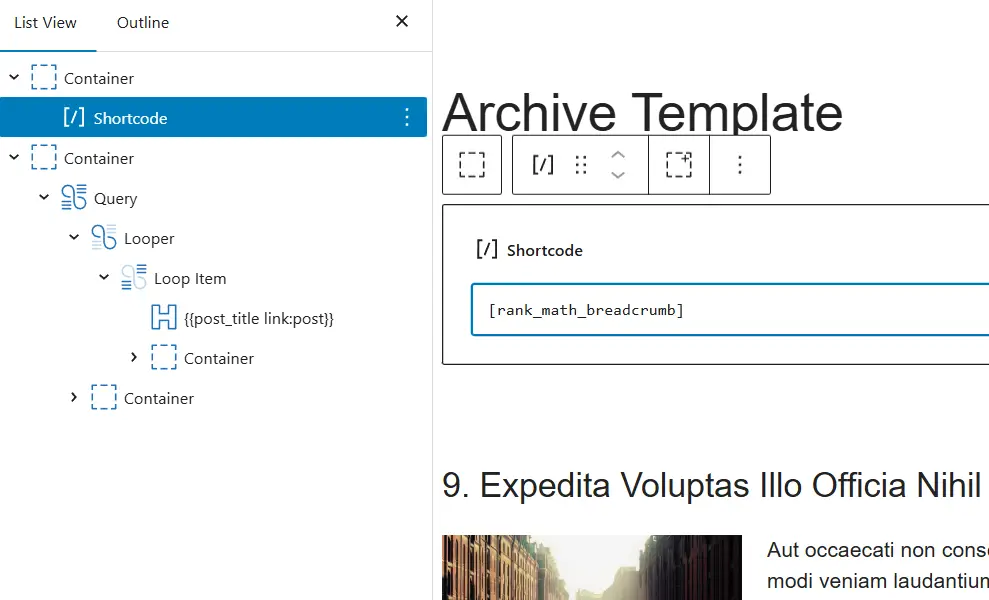Collapse the Query block tree item
Viewport: 989px width, 600px height.
(x=44, y=198)
